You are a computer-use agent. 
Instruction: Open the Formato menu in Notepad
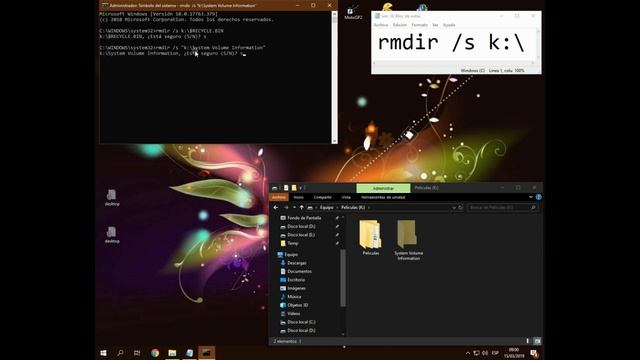[419, 25]
